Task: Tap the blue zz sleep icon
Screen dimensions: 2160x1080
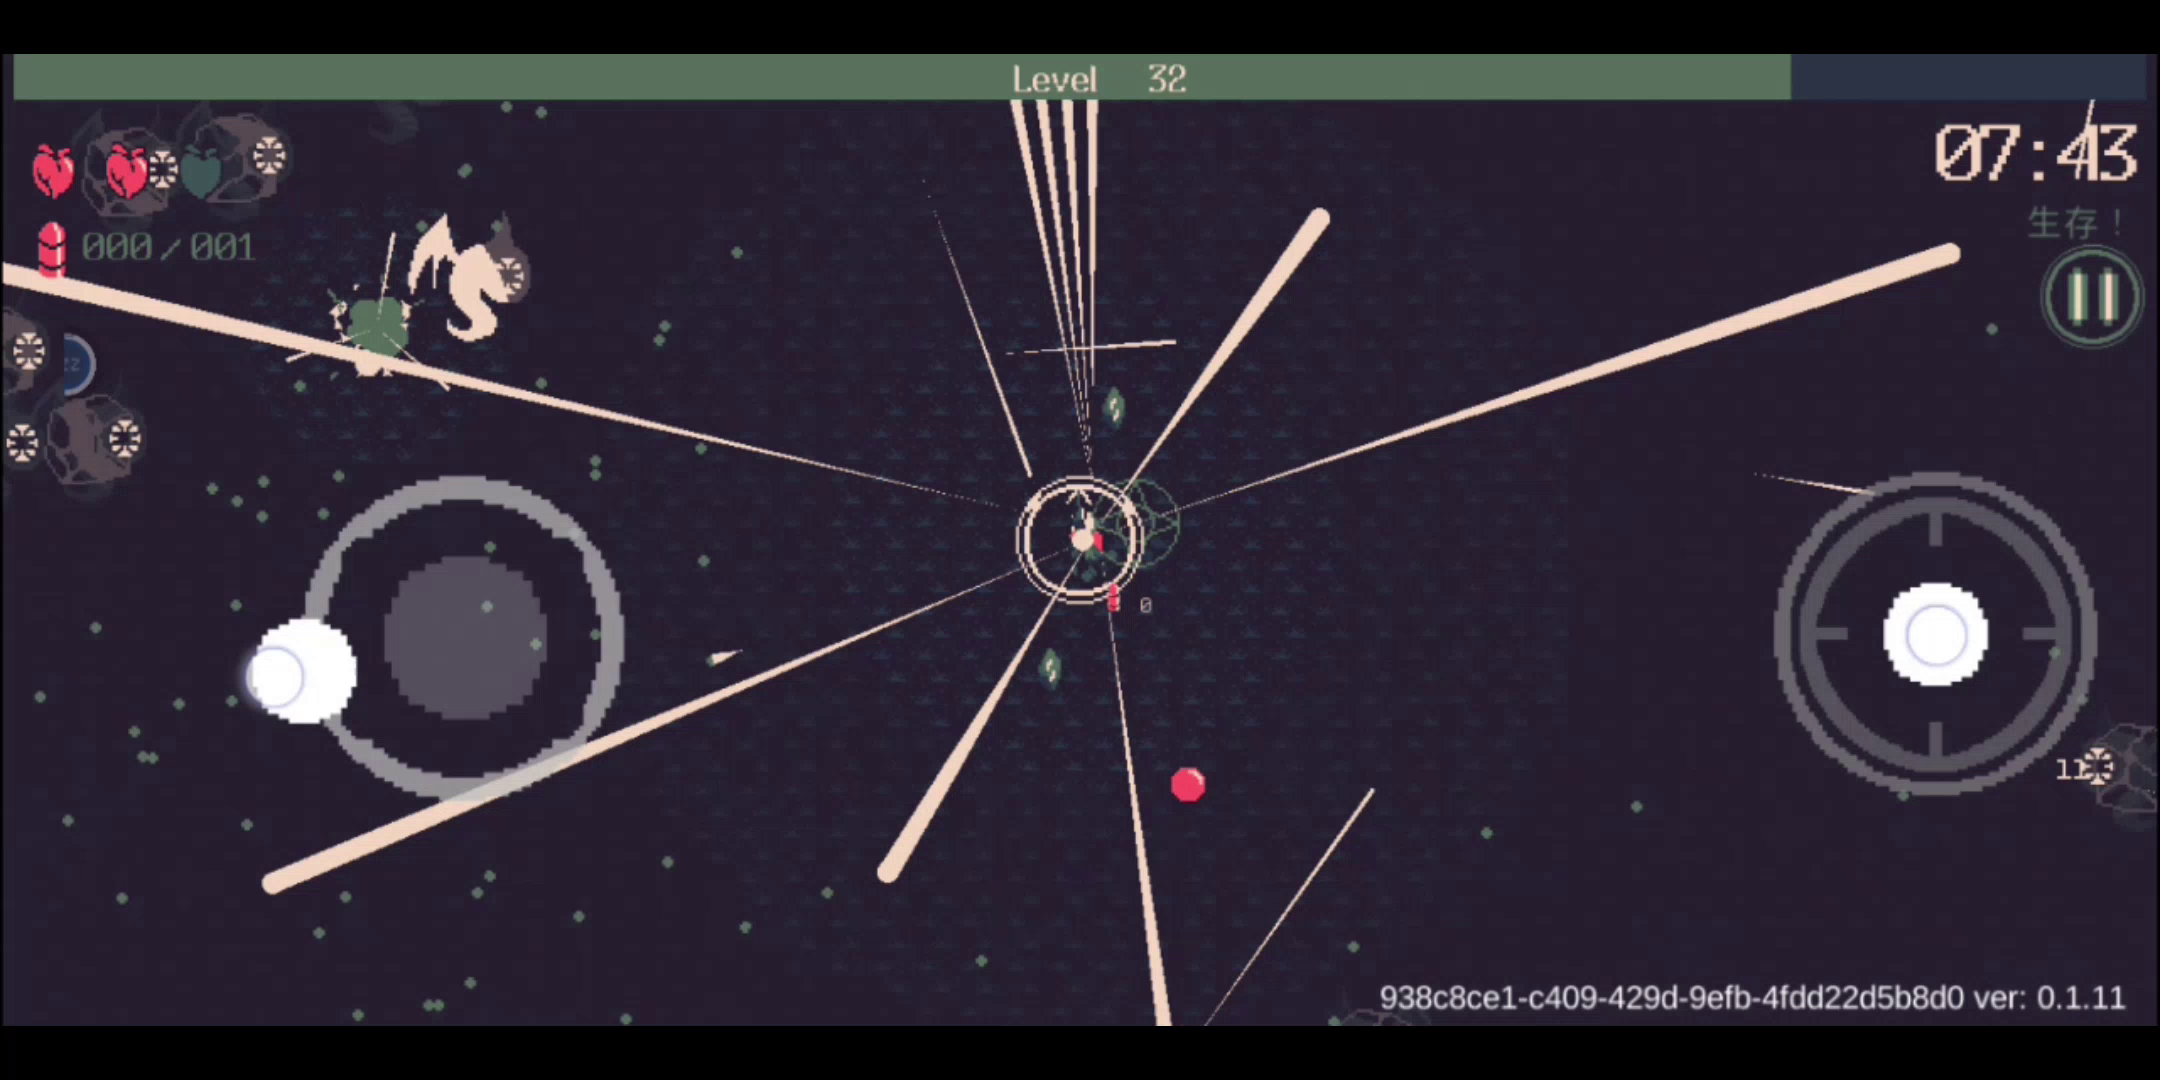Action: click(x=76, y=364)
